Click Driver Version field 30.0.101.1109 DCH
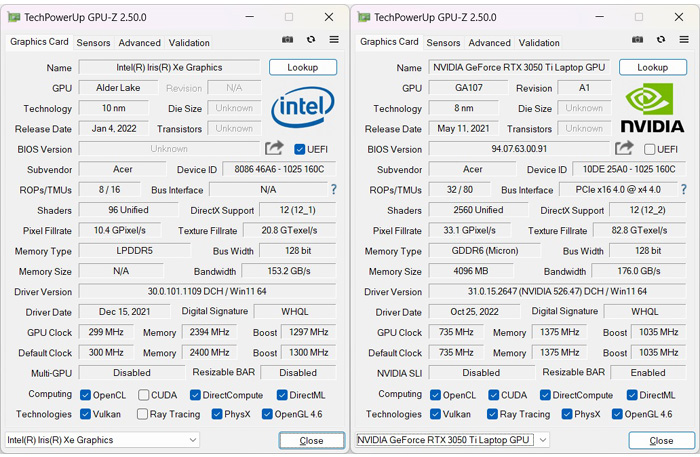The image size is (700, 457). [207, 291]
